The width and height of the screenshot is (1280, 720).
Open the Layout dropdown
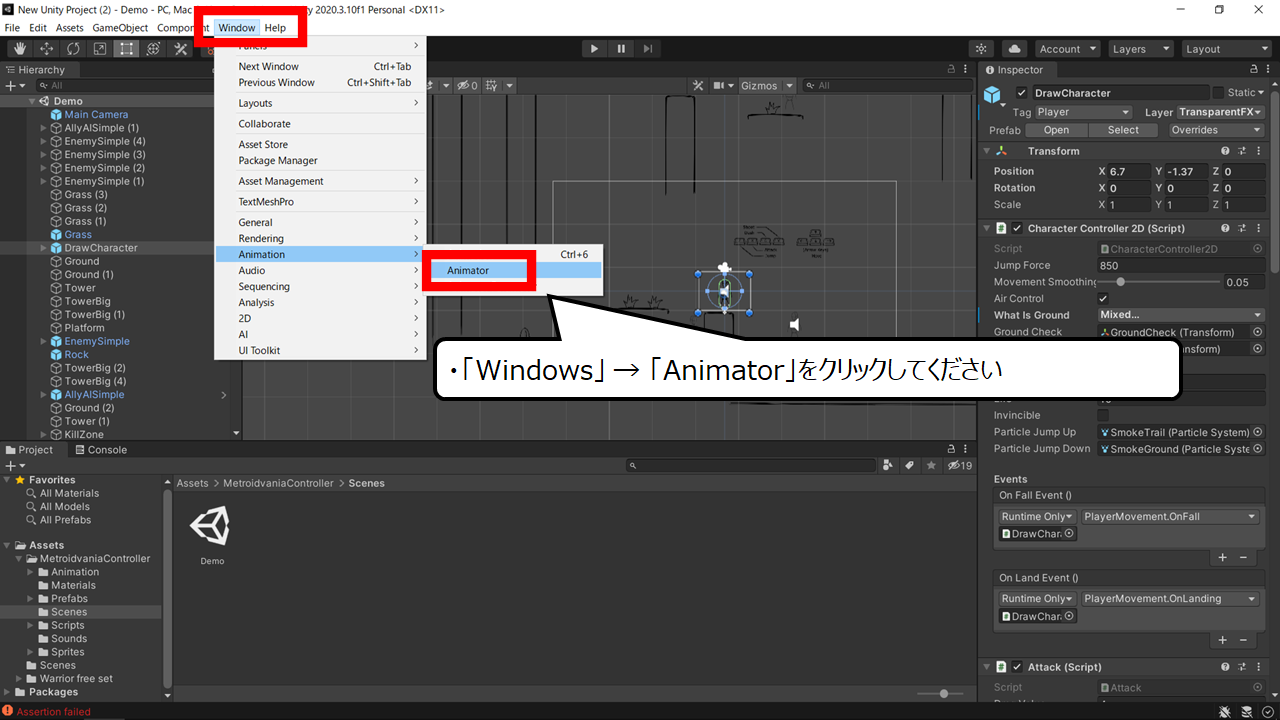tap(1225, 49)
